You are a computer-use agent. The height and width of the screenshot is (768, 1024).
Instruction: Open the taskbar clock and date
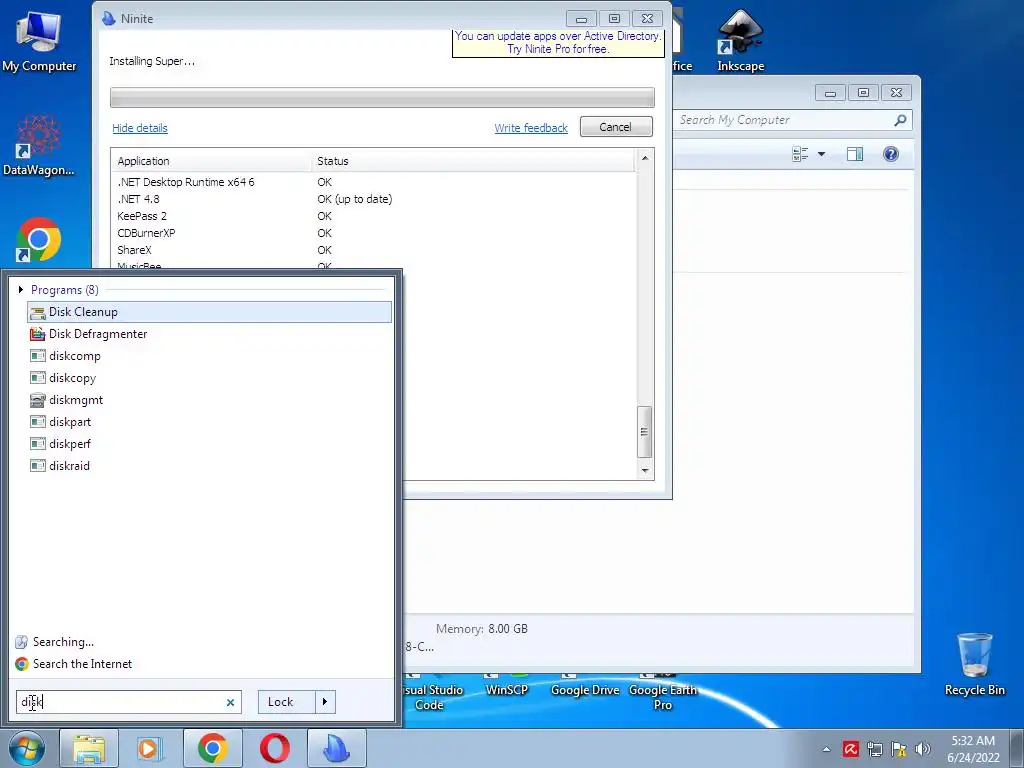tap(973, 749)
